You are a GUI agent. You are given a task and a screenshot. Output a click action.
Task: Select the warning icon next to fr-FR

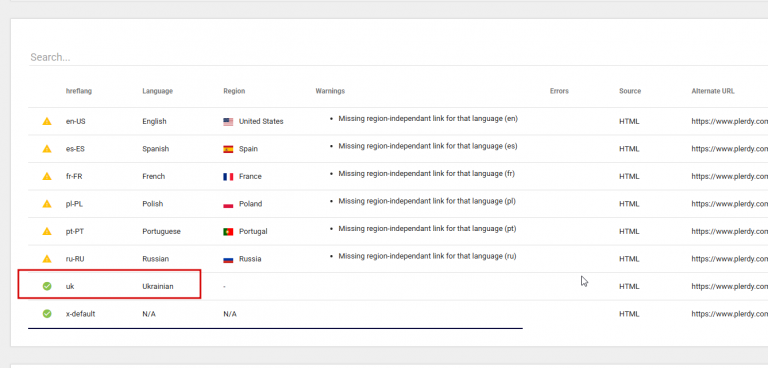pos(47,176)
